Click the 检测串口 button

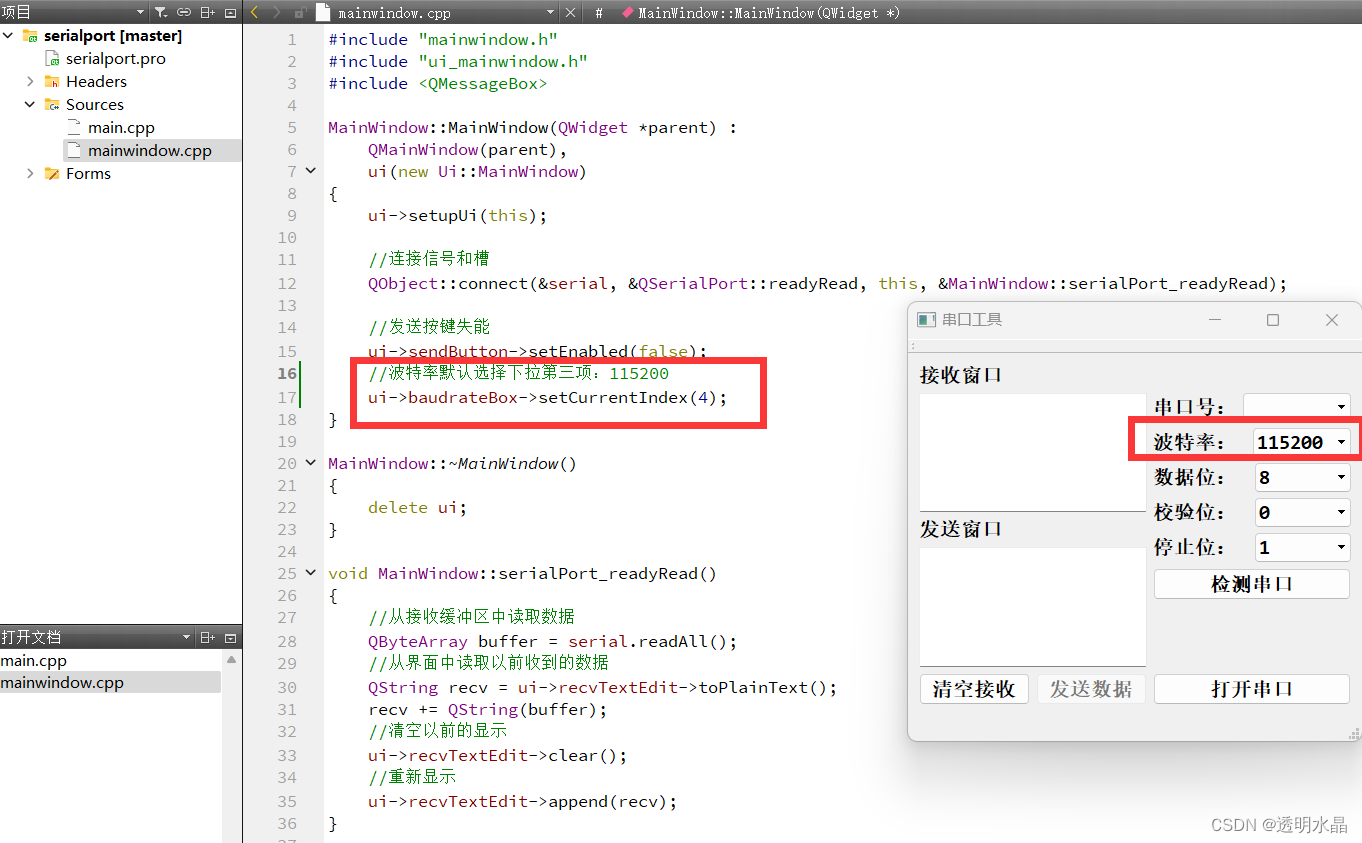click(1251, 583)
